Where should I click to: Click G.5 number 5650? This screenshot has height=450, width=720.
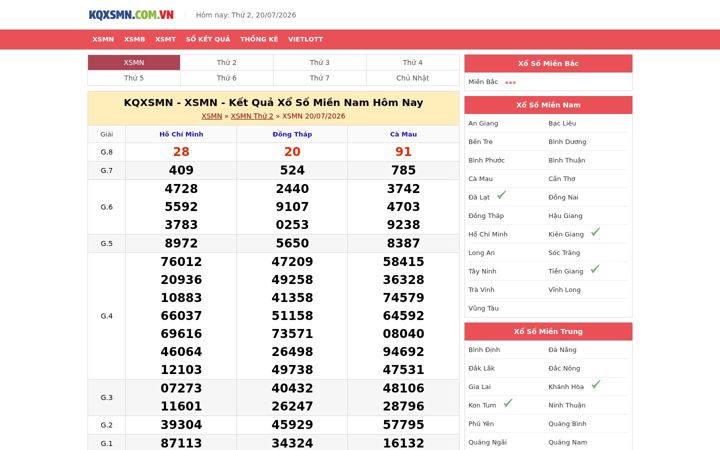[292, 243]
